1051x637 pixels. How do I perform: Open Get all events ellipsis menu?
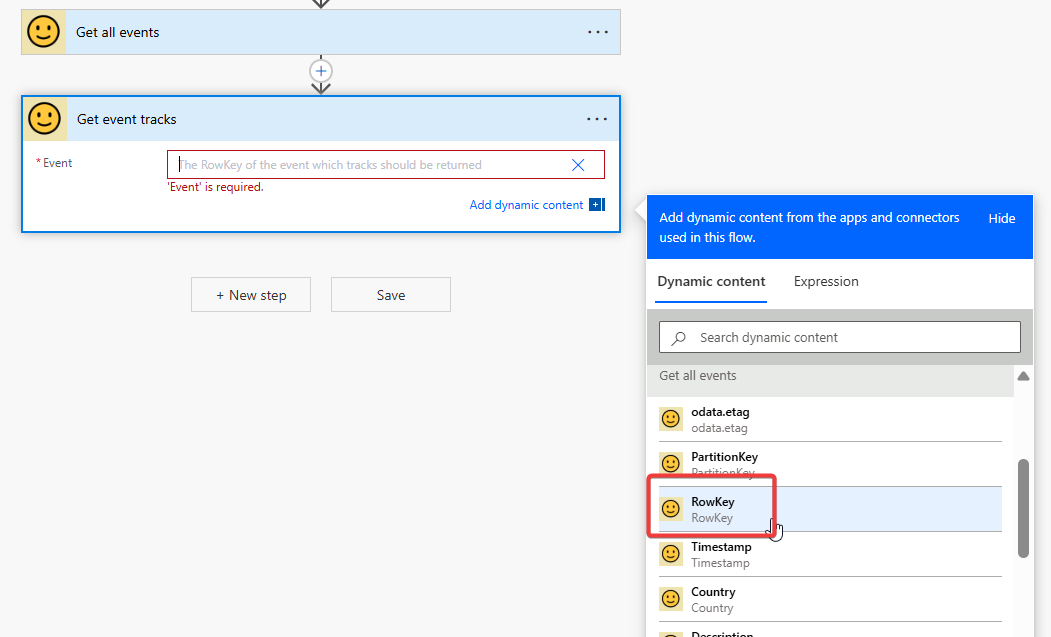(x=597, y=32)
